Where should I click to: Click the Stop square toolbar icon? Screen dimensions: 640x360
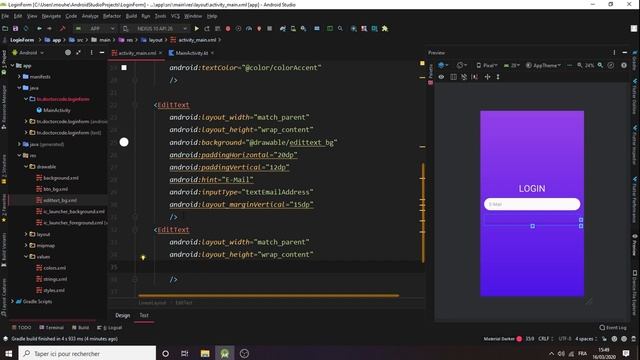tap(269, 29)
